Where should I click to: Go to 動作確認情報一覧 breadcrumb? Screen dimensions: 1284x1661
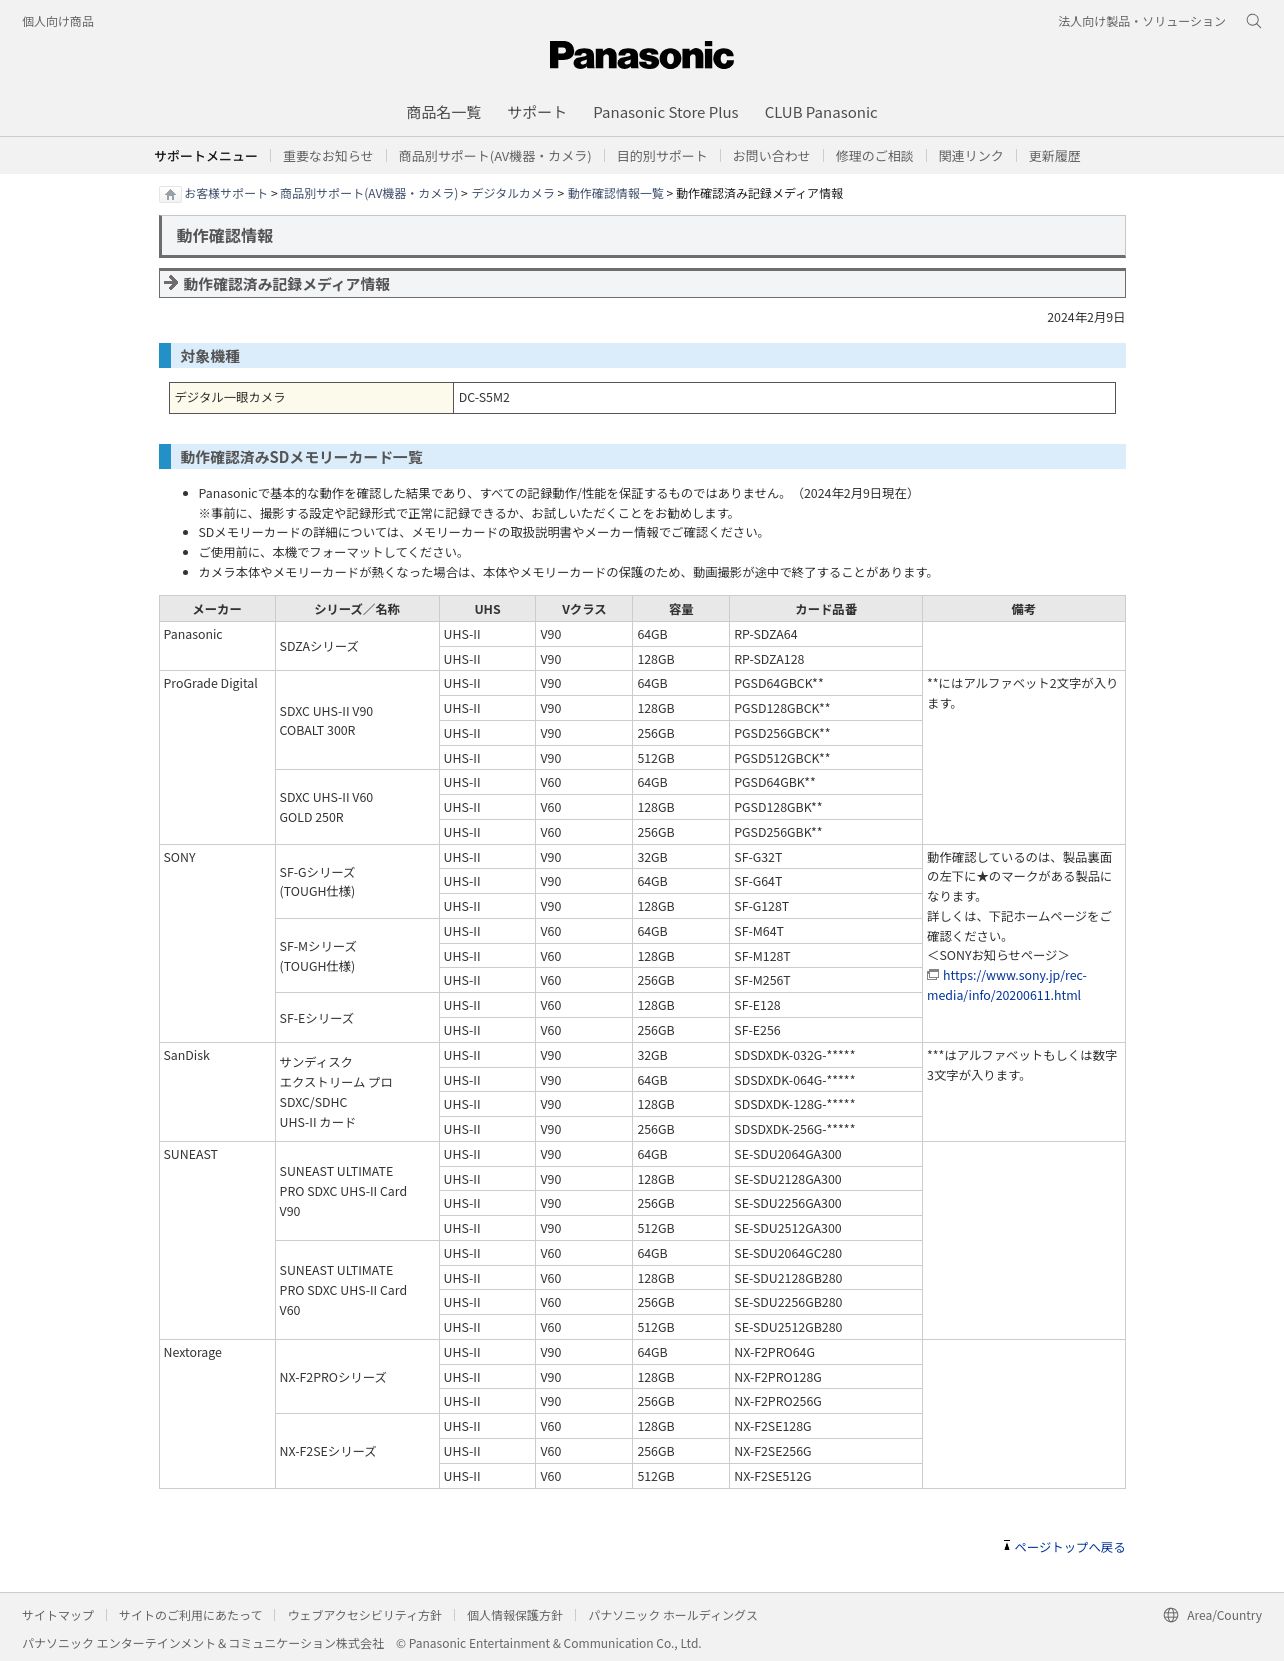pyautogui.click(x=616, y=194)
